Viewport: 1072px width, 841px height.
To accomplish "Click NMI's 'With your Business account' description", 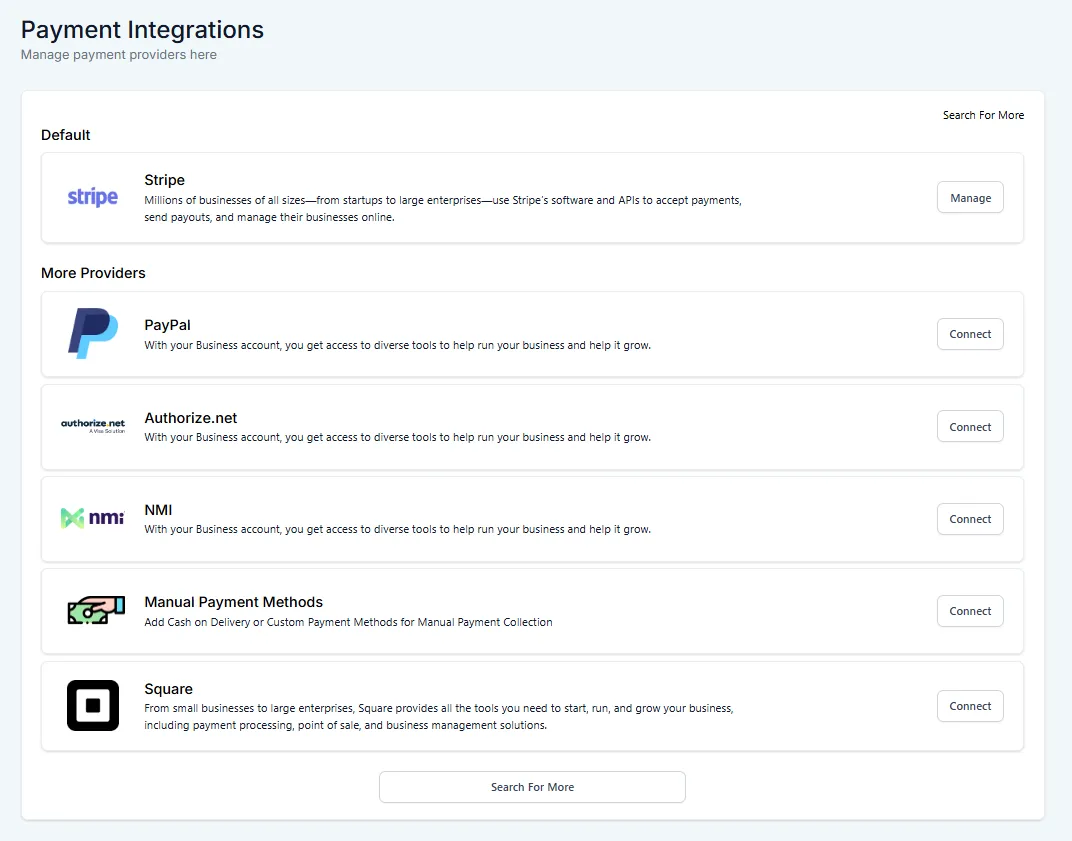I will [x=397, y=529].
